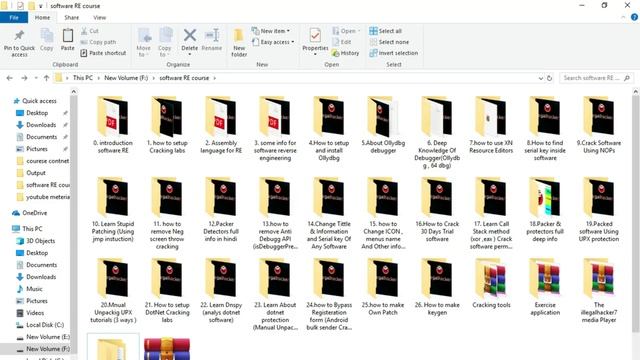The width and height of the screenshot is (640, 360).
Task: Pin folder to Quick access
Action: point(19,43)
